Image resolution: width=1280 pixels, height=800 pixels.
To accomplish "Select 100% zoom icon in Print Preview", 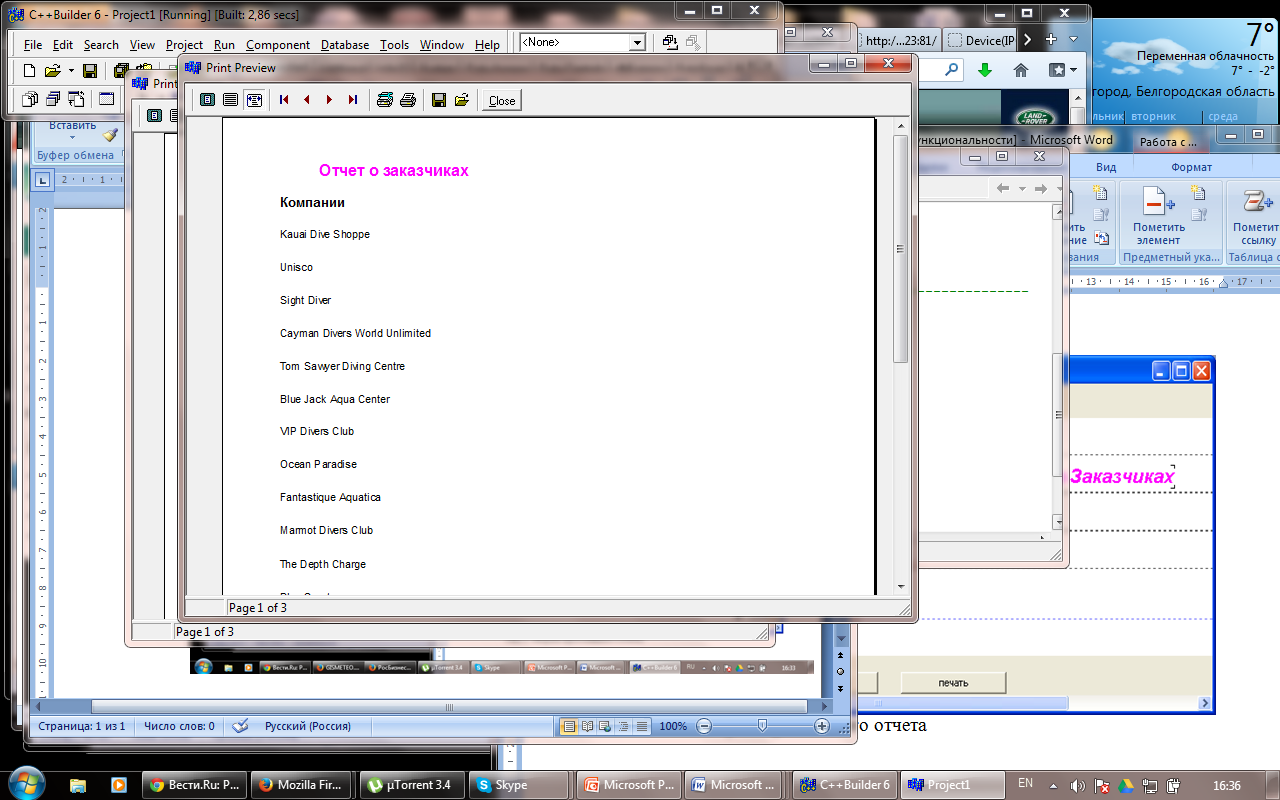I will point(231,100).
